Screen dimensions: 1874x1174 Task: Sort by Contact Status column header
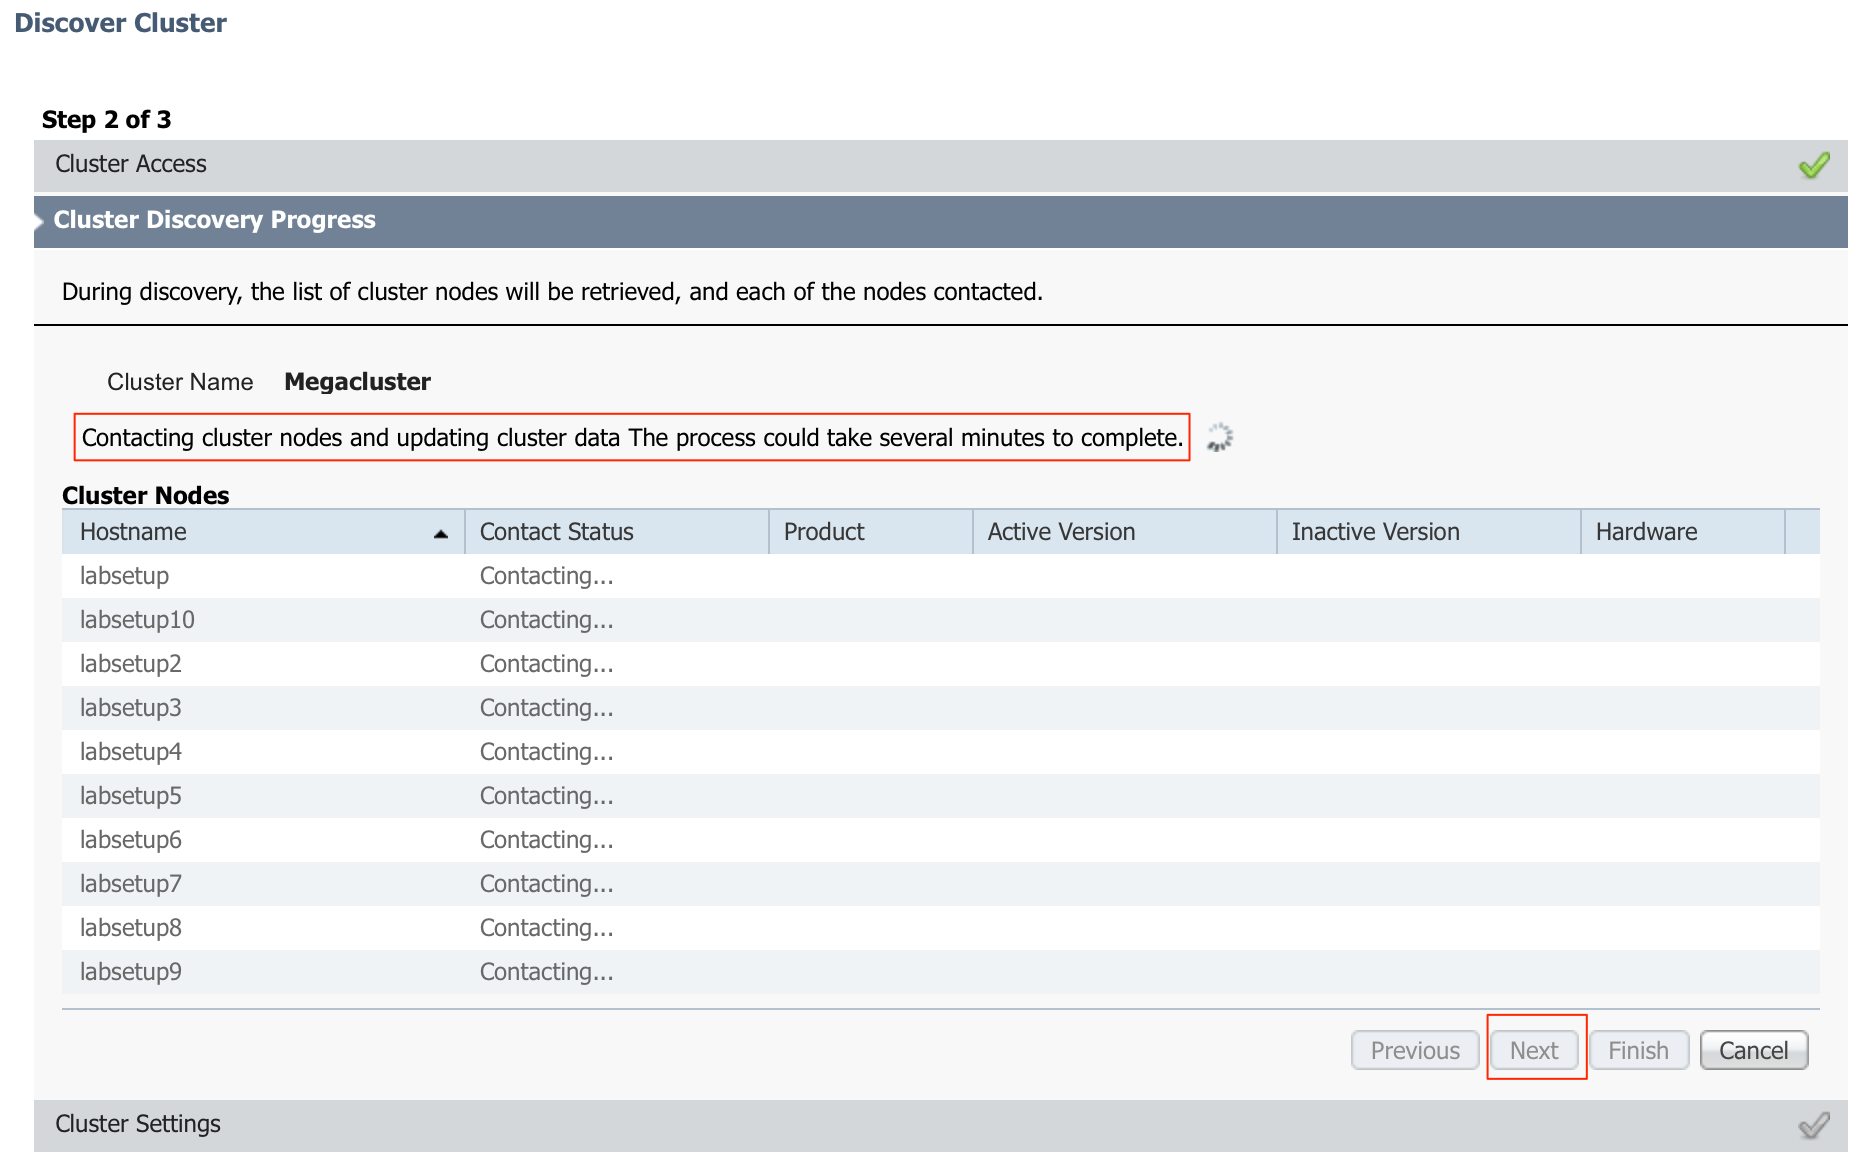click(617, 532)
